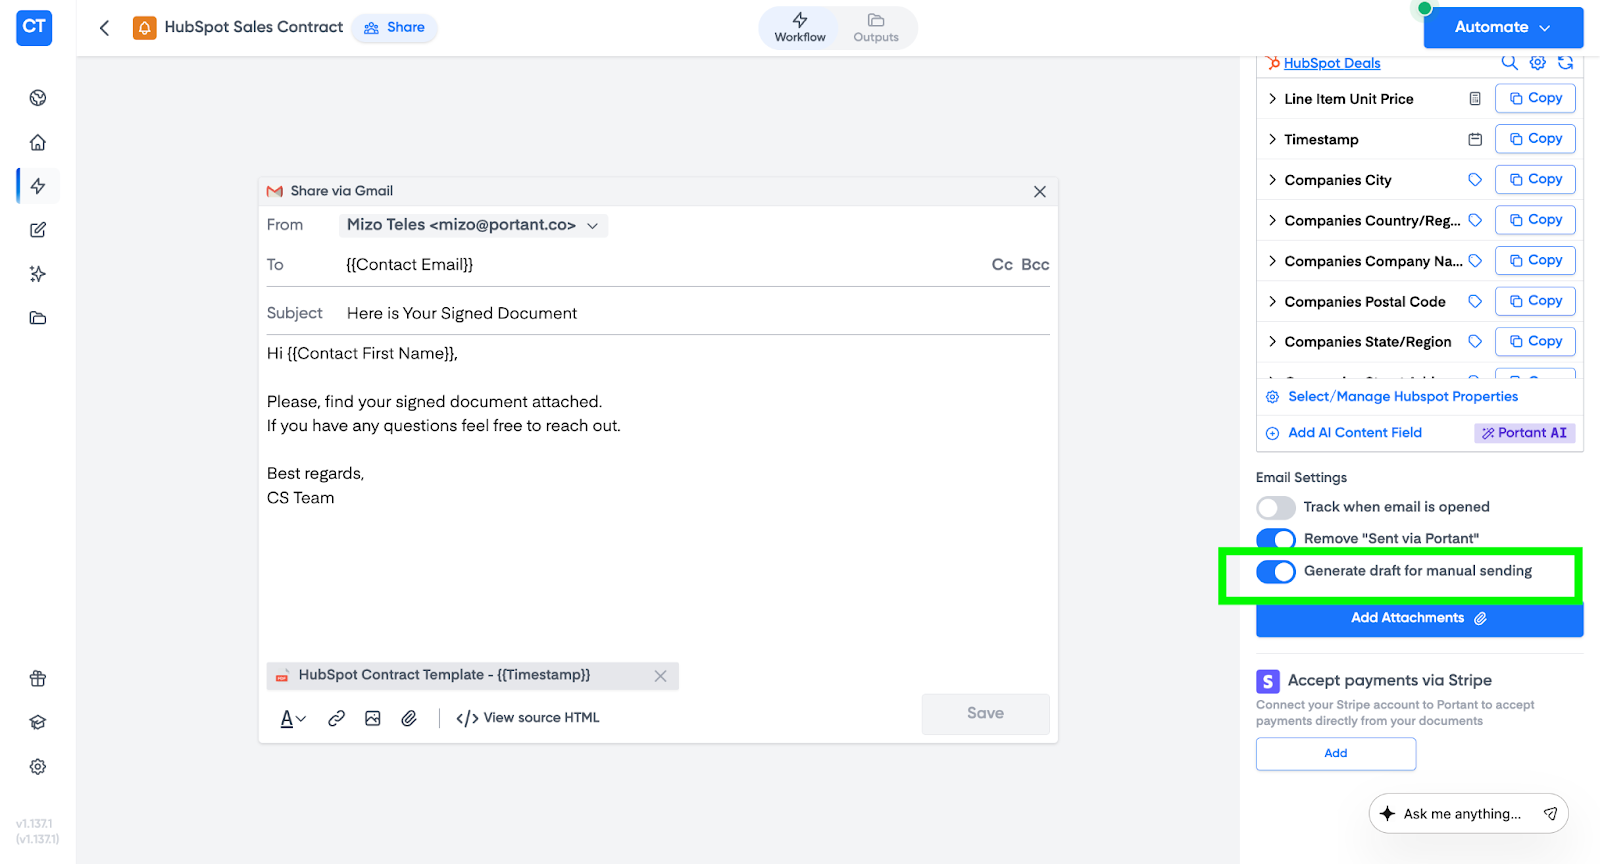
Task: Click the refresh icon beside HubSpot Deals
Action: coord(1565,63)
